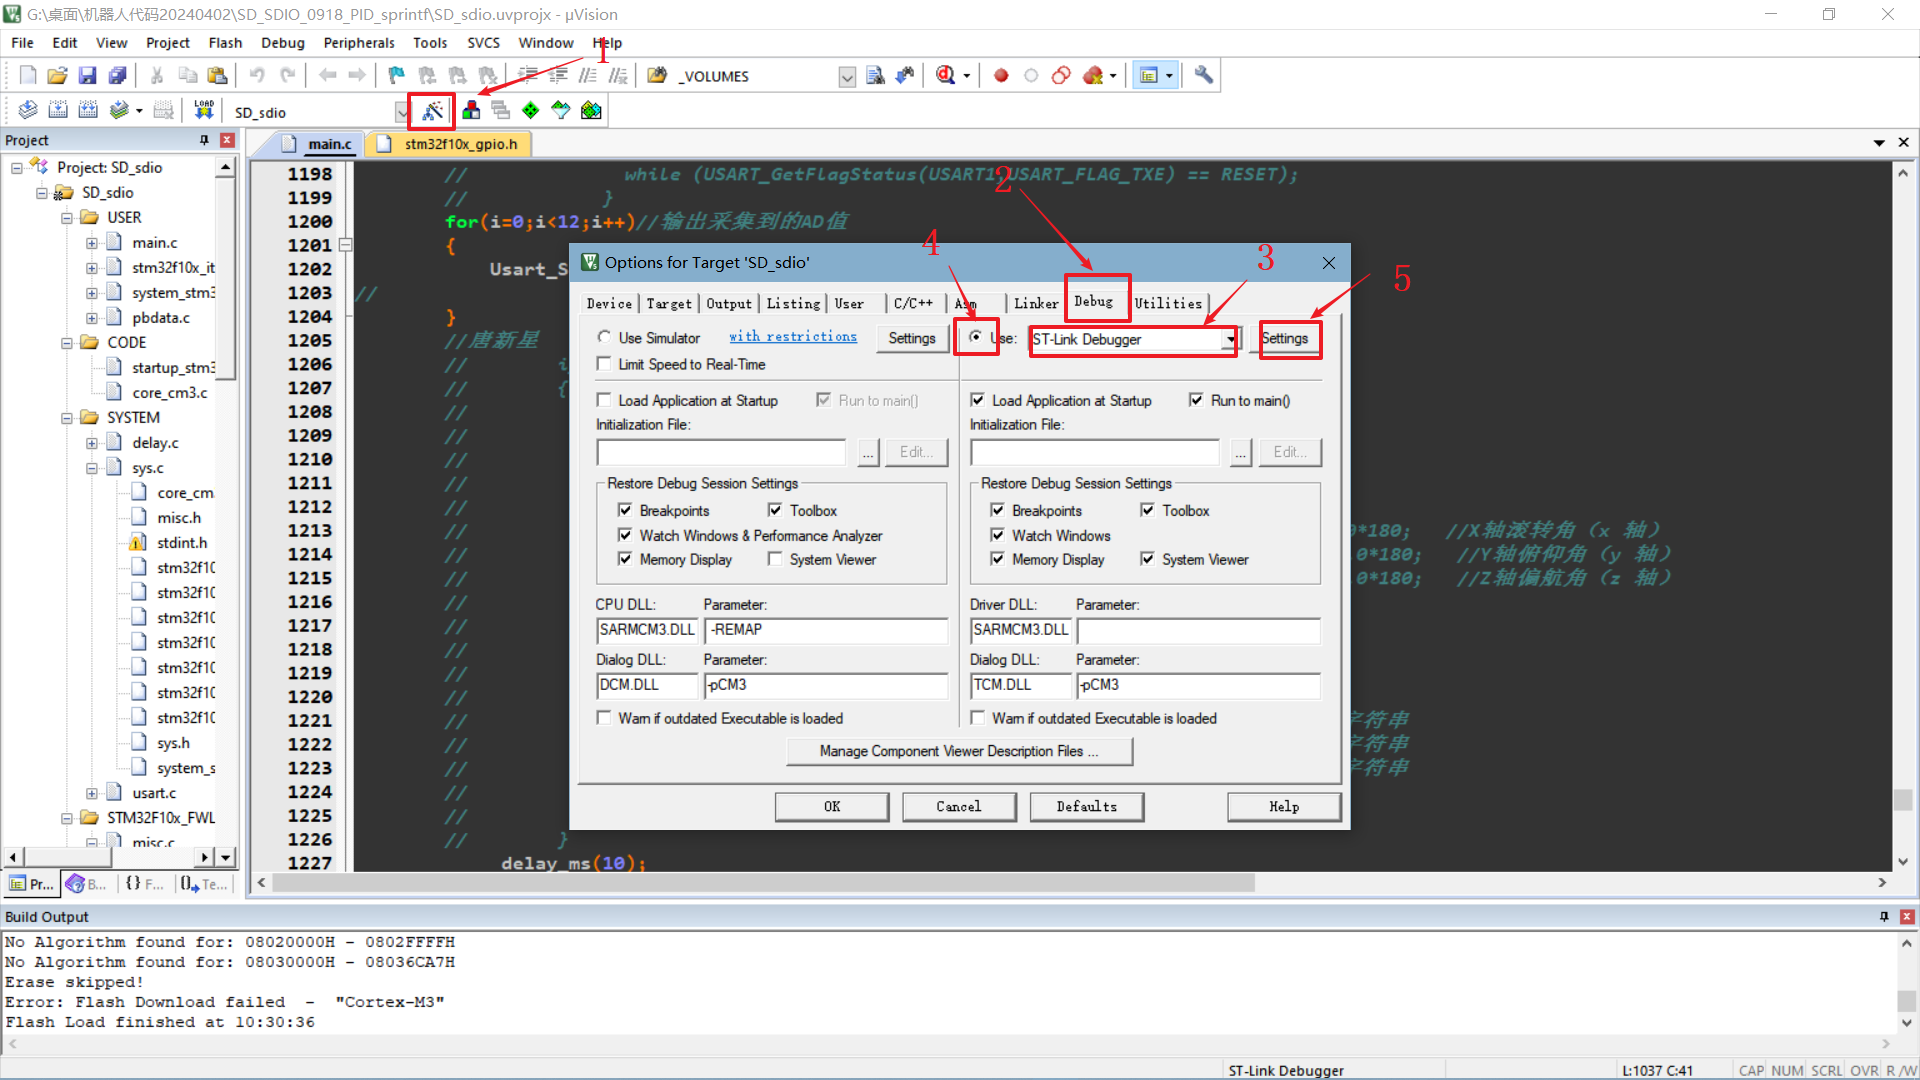Navigate backwards with the left arrow icon
This screenshot has height=1080, width=1920.
tap(327, 75)
